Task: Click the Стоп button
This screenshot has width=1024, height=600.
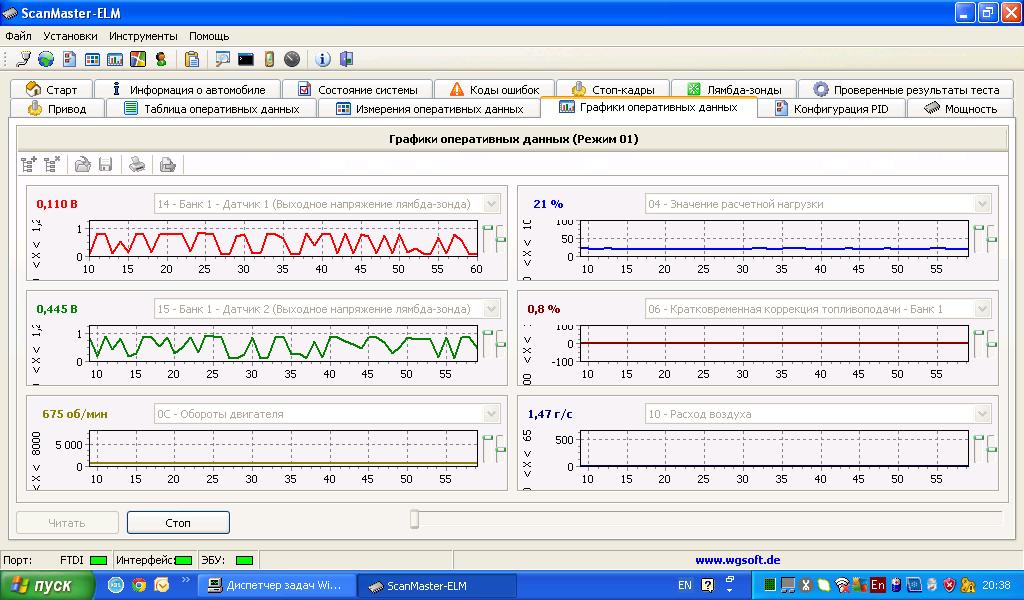Action: tap(178, 523)
